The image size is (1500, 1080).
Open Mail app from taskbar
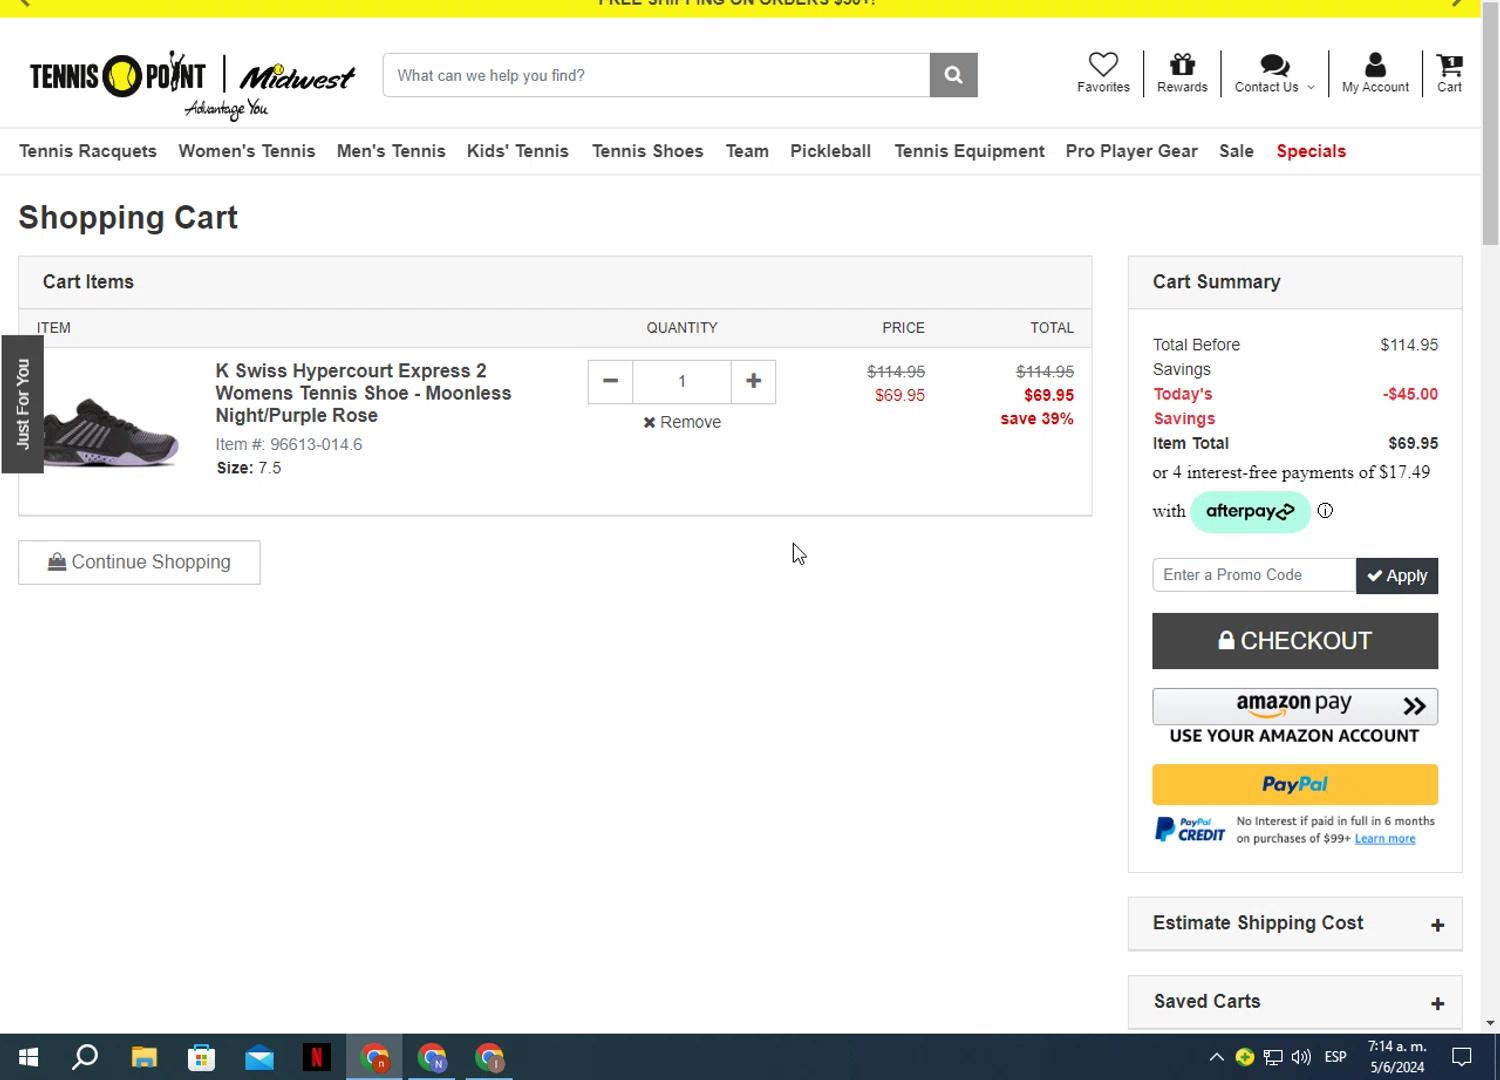coord(259,1057)
